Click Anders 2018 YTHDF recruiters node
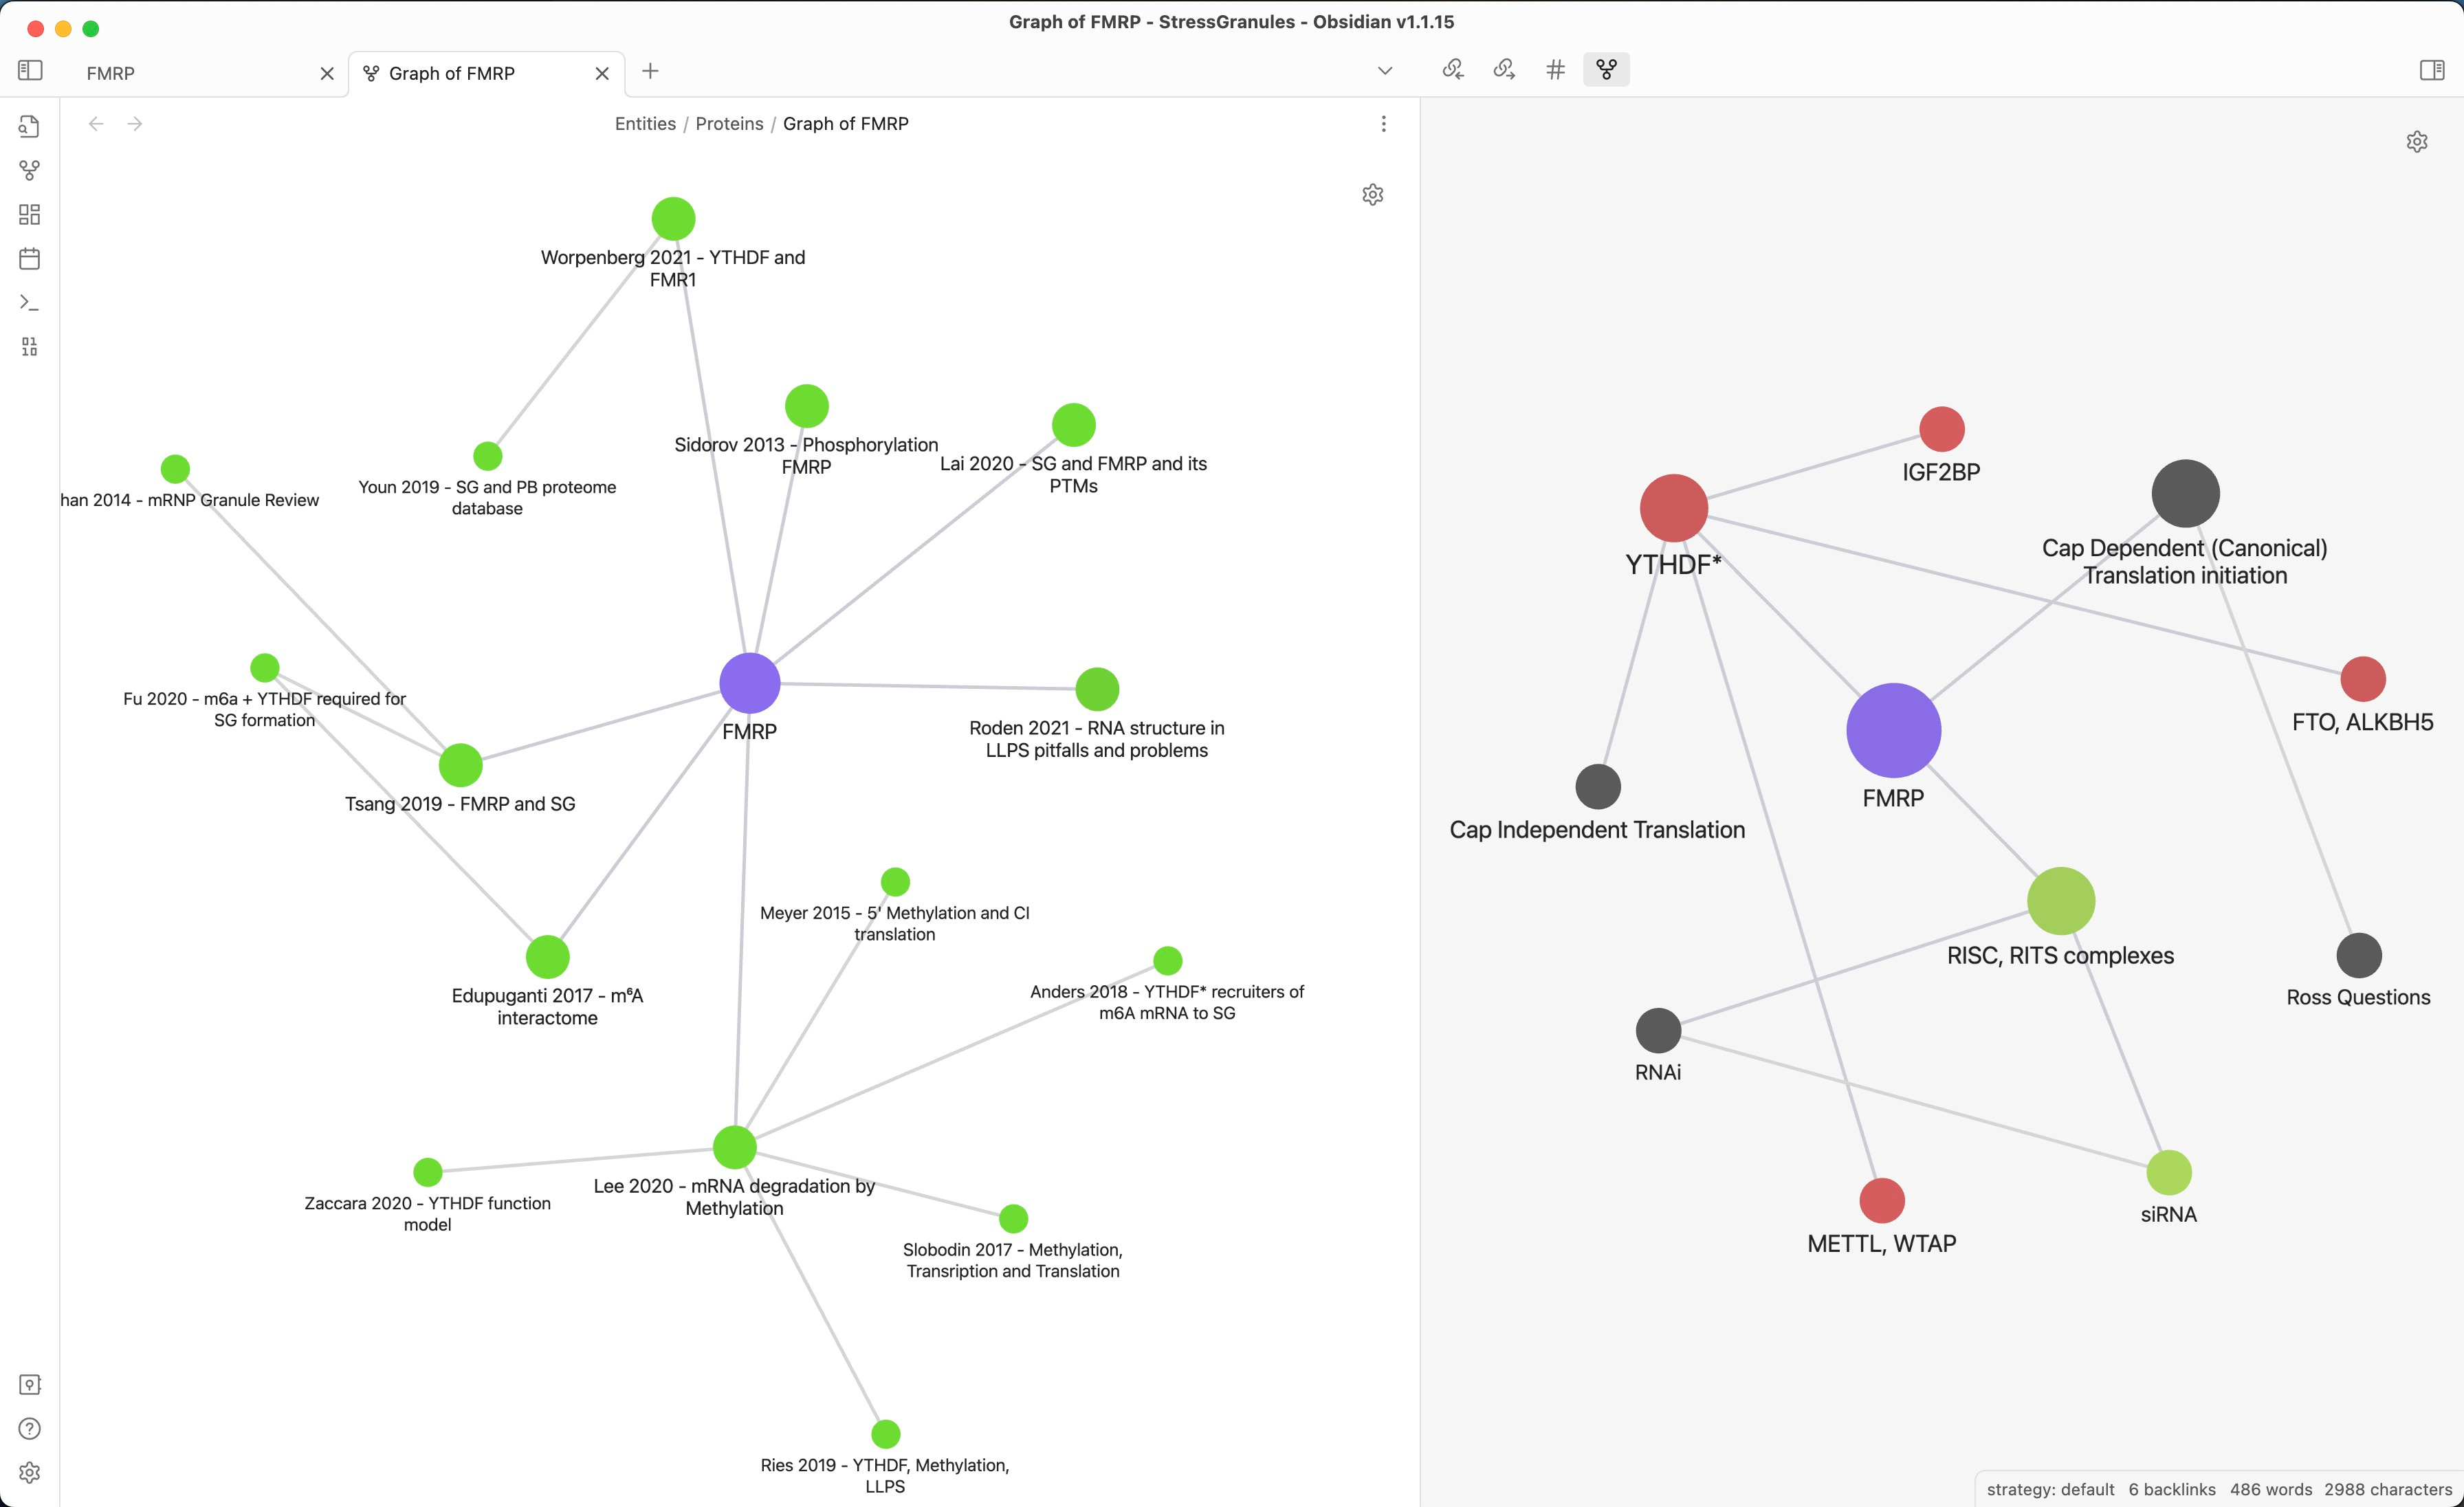The height and width of the screenshot is (1507, 2464). 1168,961
